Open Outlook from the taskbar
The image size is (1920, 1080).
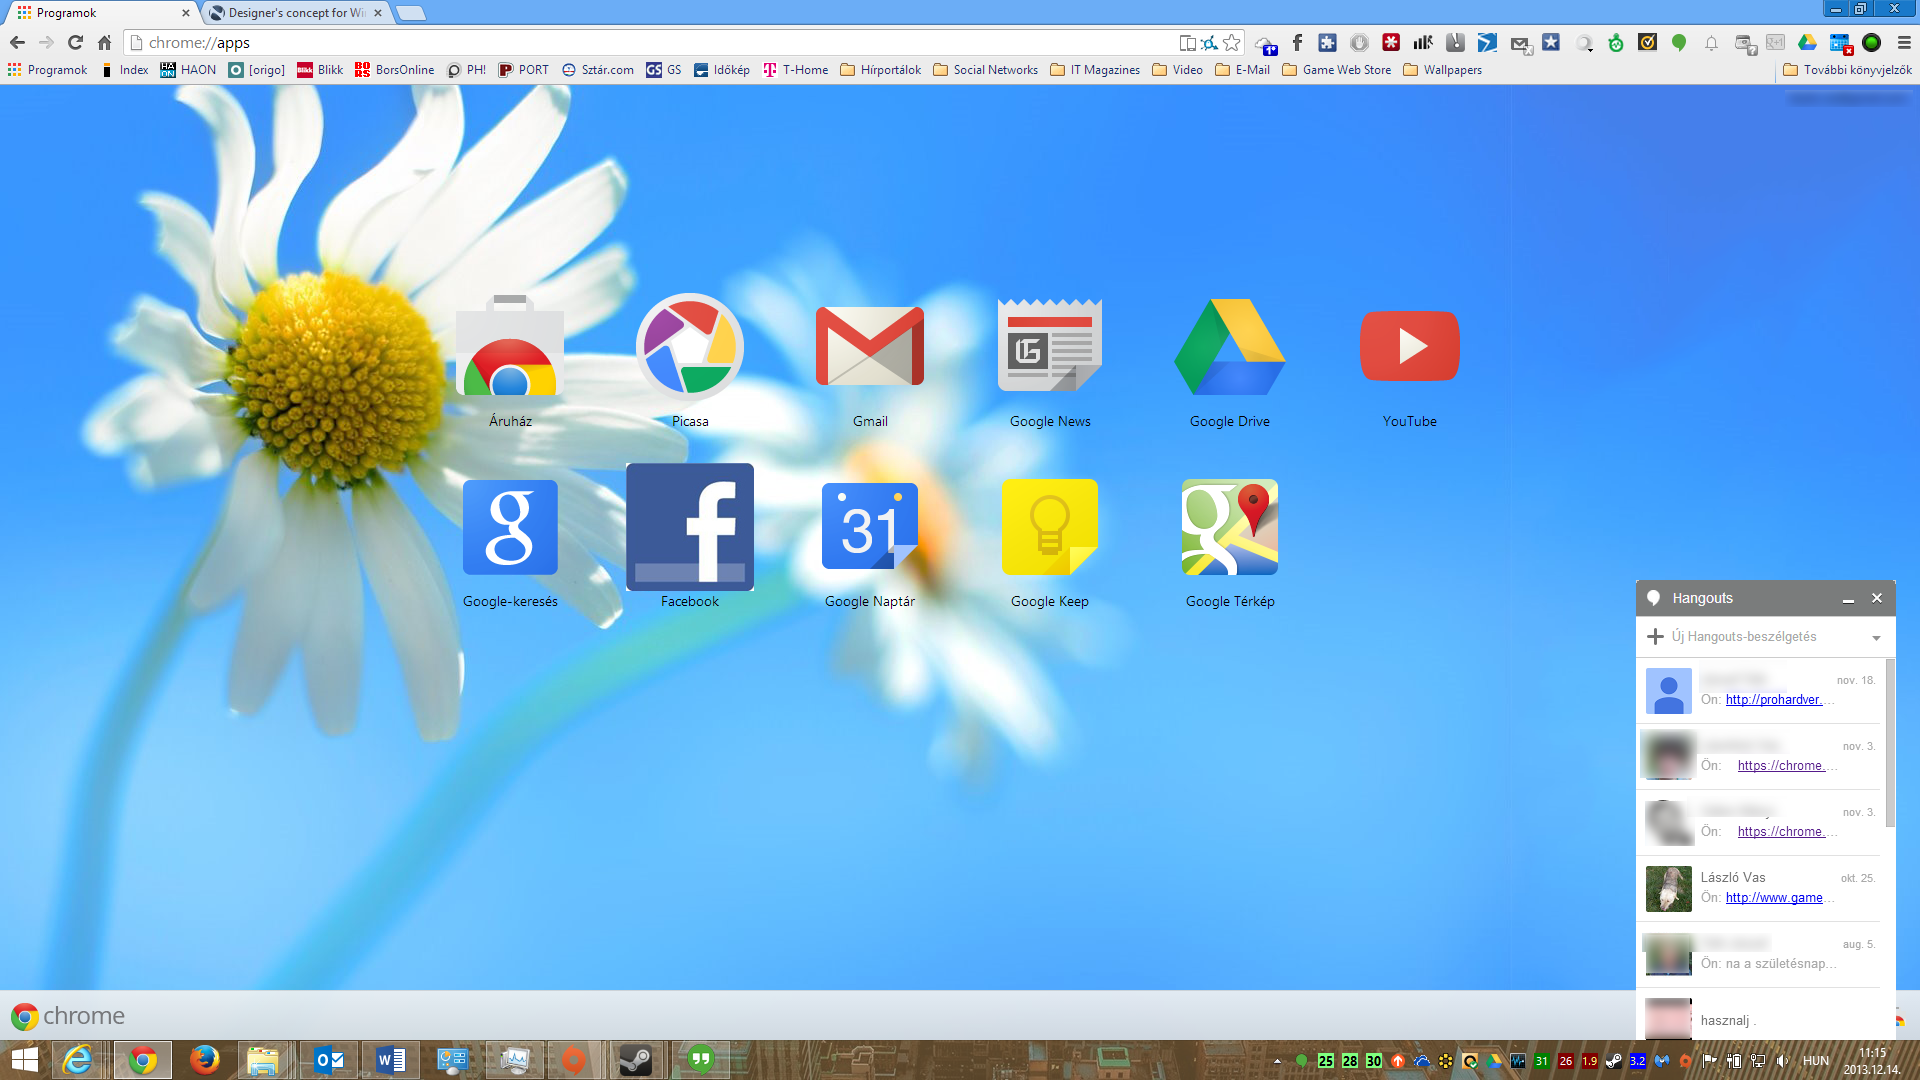pos(329,1060)
